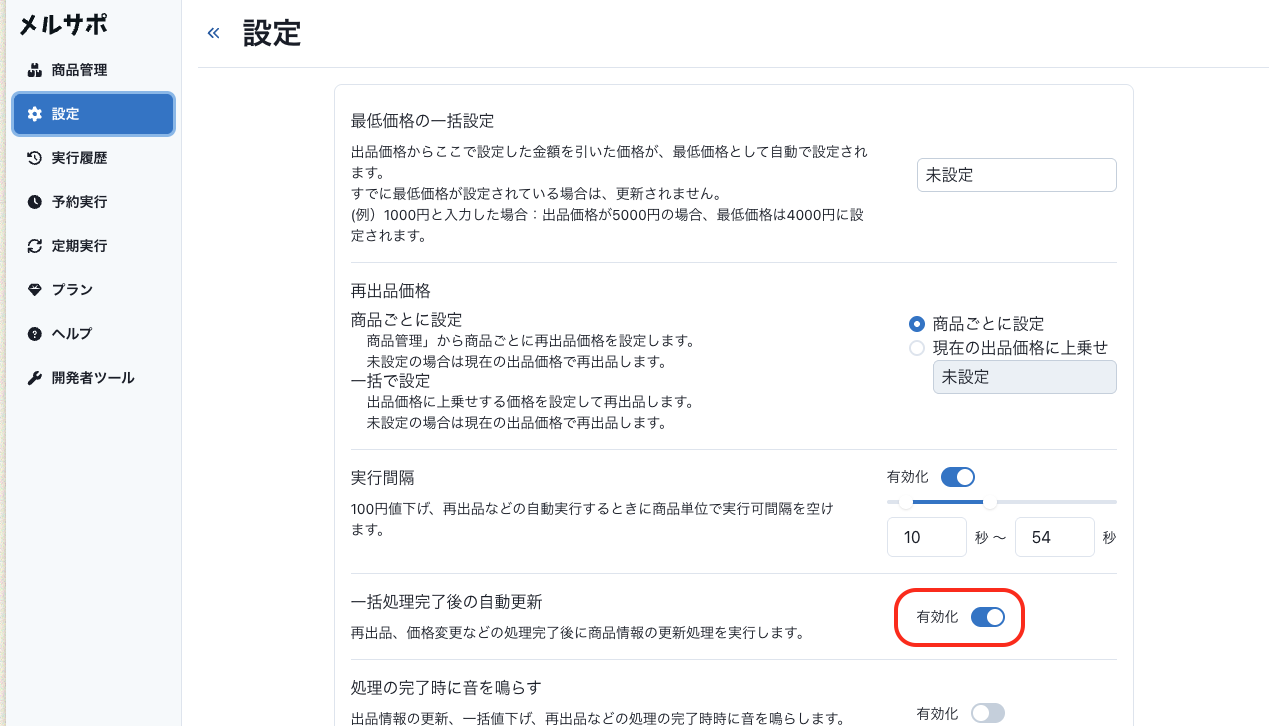Go to the 予約実行 menu label

click(79, 202)
